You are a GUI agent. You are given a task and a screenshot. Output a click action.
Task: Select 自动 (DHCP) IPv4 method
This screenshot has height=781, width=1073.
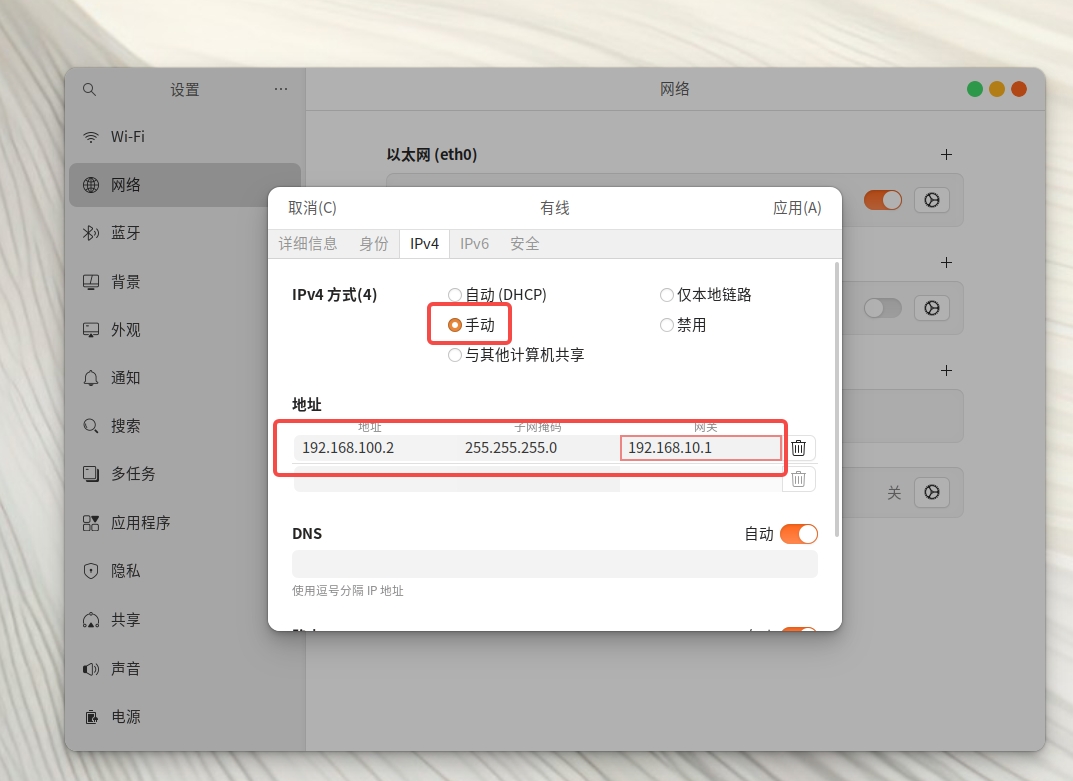(x=497, y=295)
